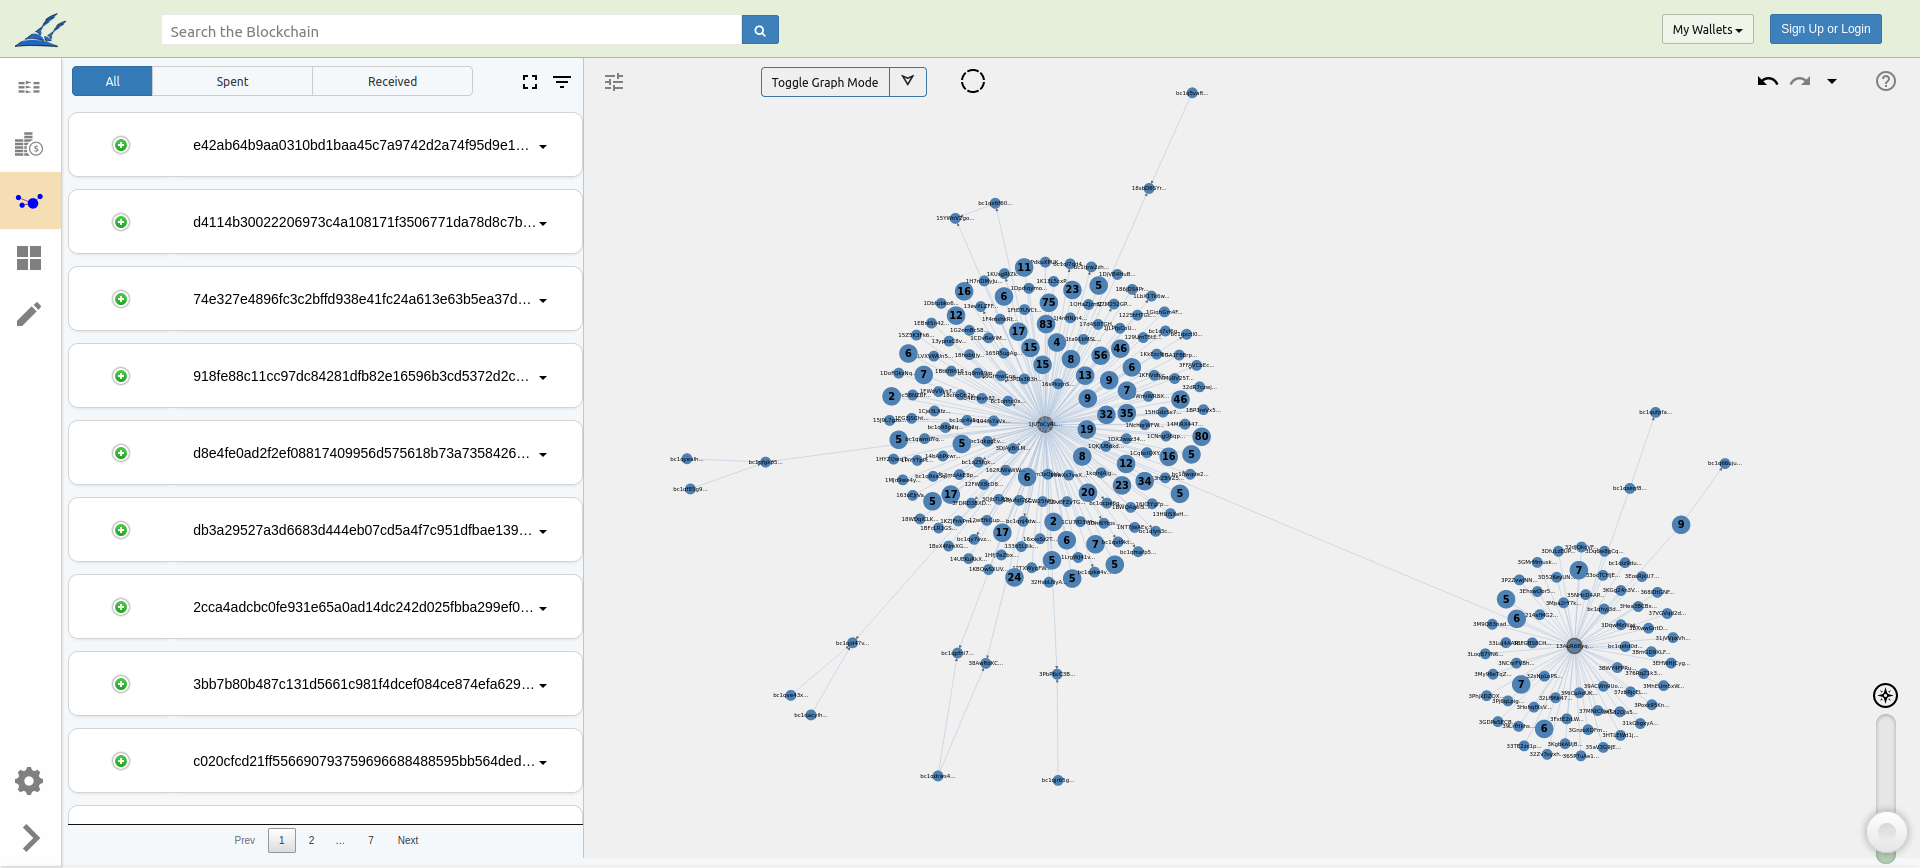Open the transaction filter icon
The width and height of the screenshot is (1920, 868).
point(562,82)
